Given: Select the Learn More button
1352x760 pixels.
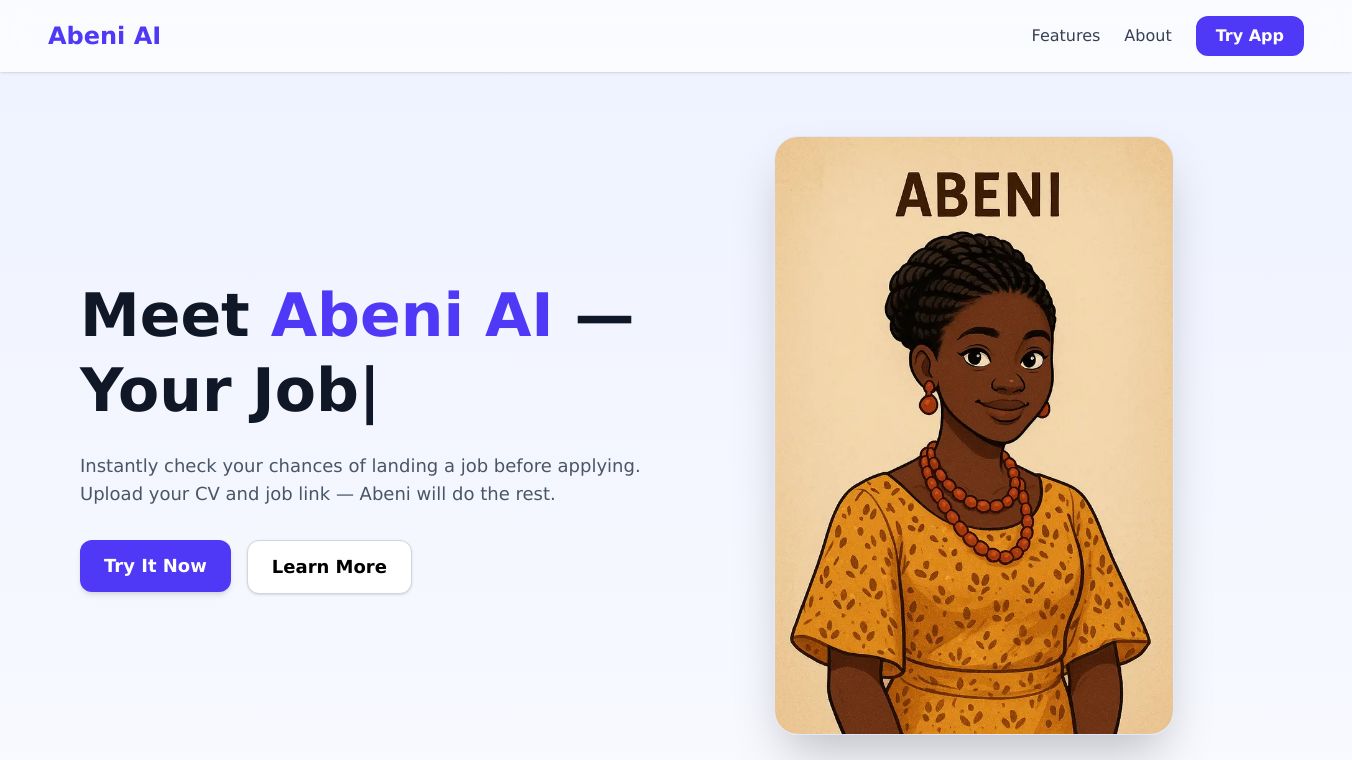Looking at the screenshot, I should 329,567.
